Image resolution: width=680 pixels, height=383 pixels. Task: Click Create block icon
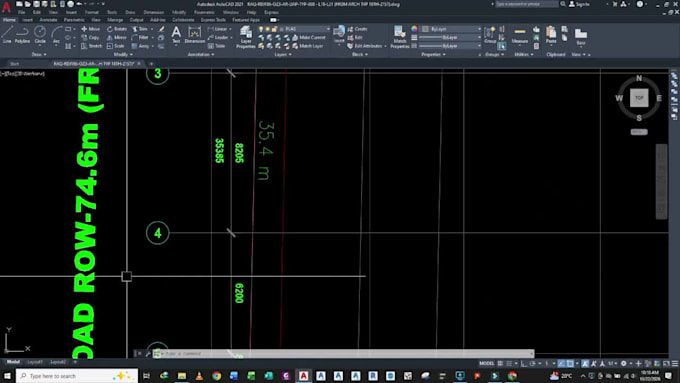click(x=357, y=29)
